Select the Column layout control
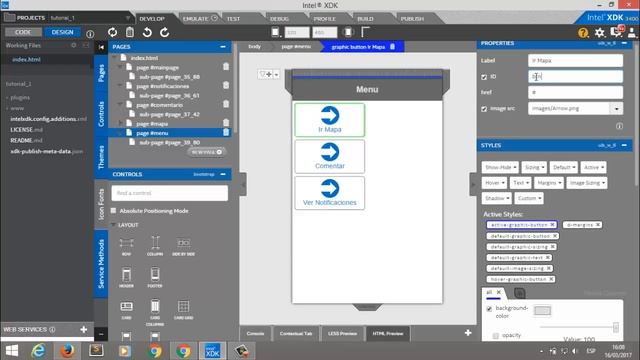 point(155,246)
